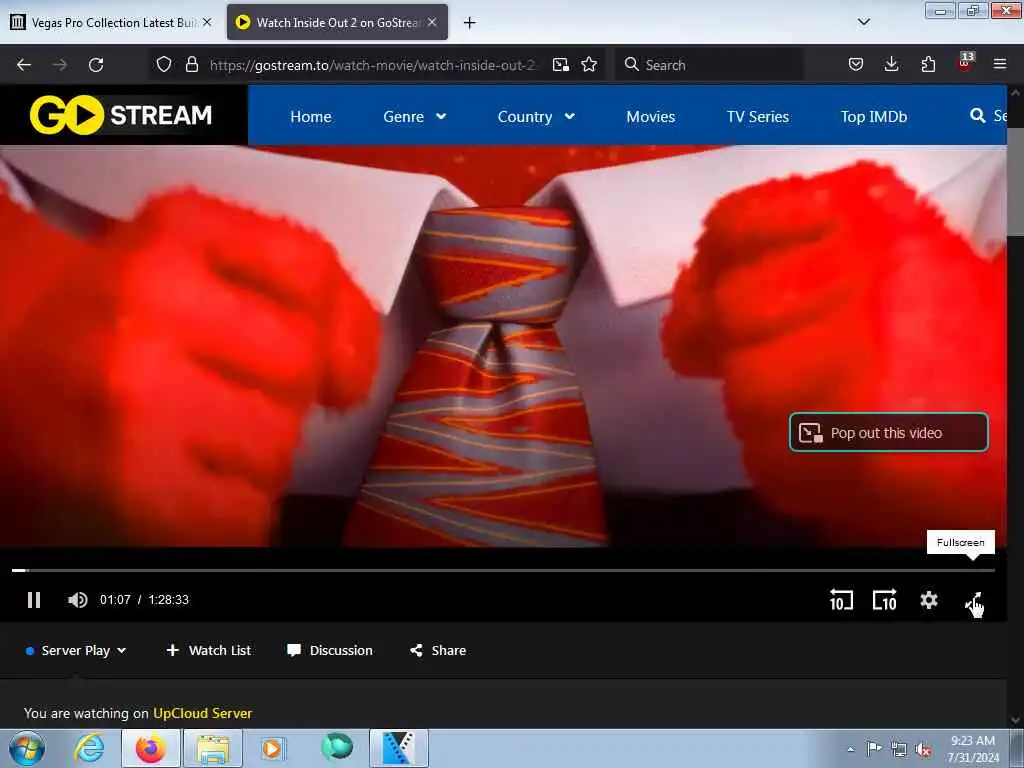This screenshot has width=1024, height=768.
Task: List all tabs dropdown arrow
Action: (864, 22)
